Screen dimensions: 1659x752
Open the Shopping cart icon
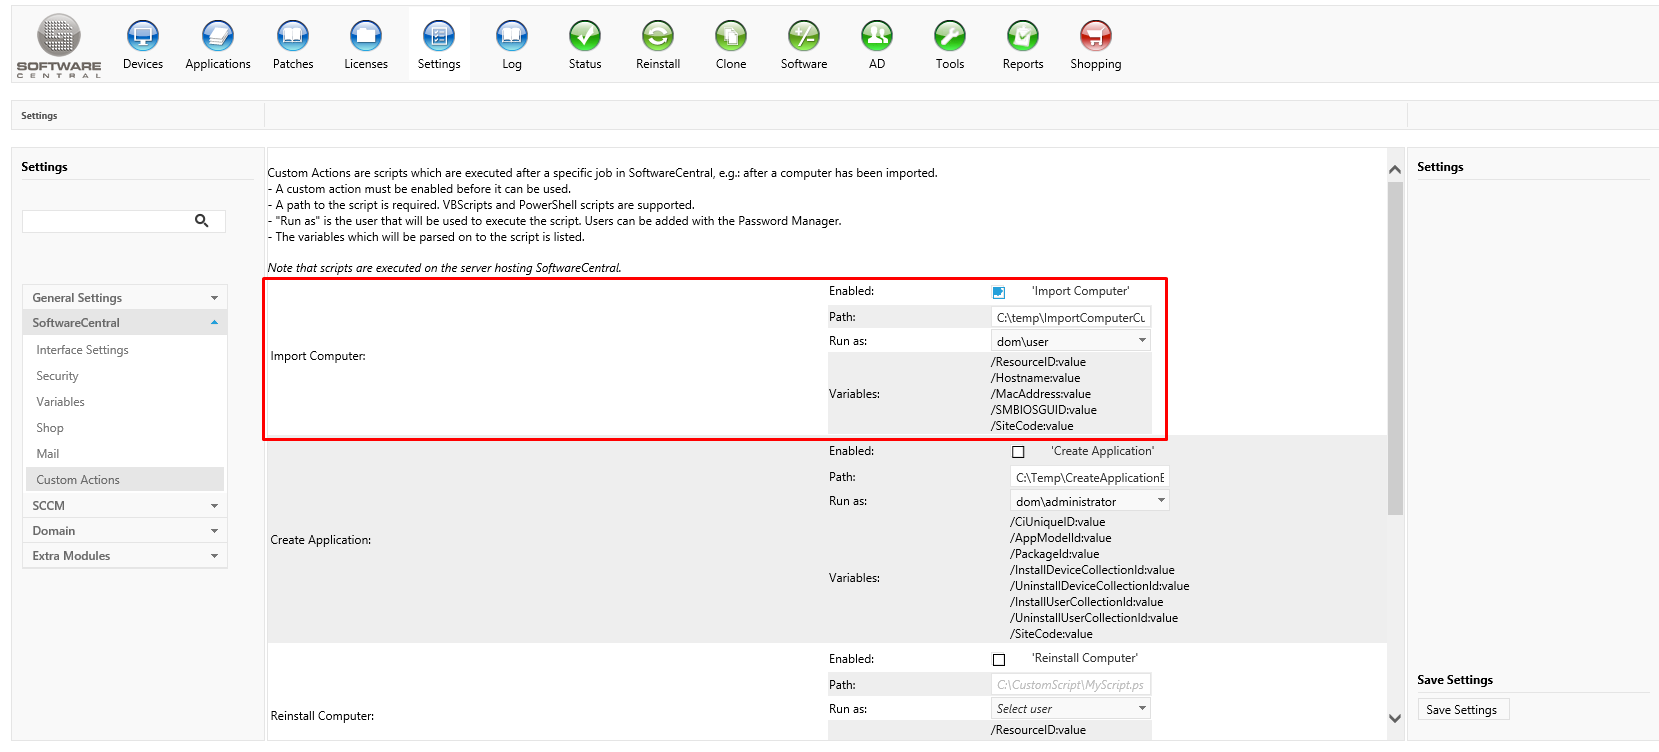(1096, 37)
